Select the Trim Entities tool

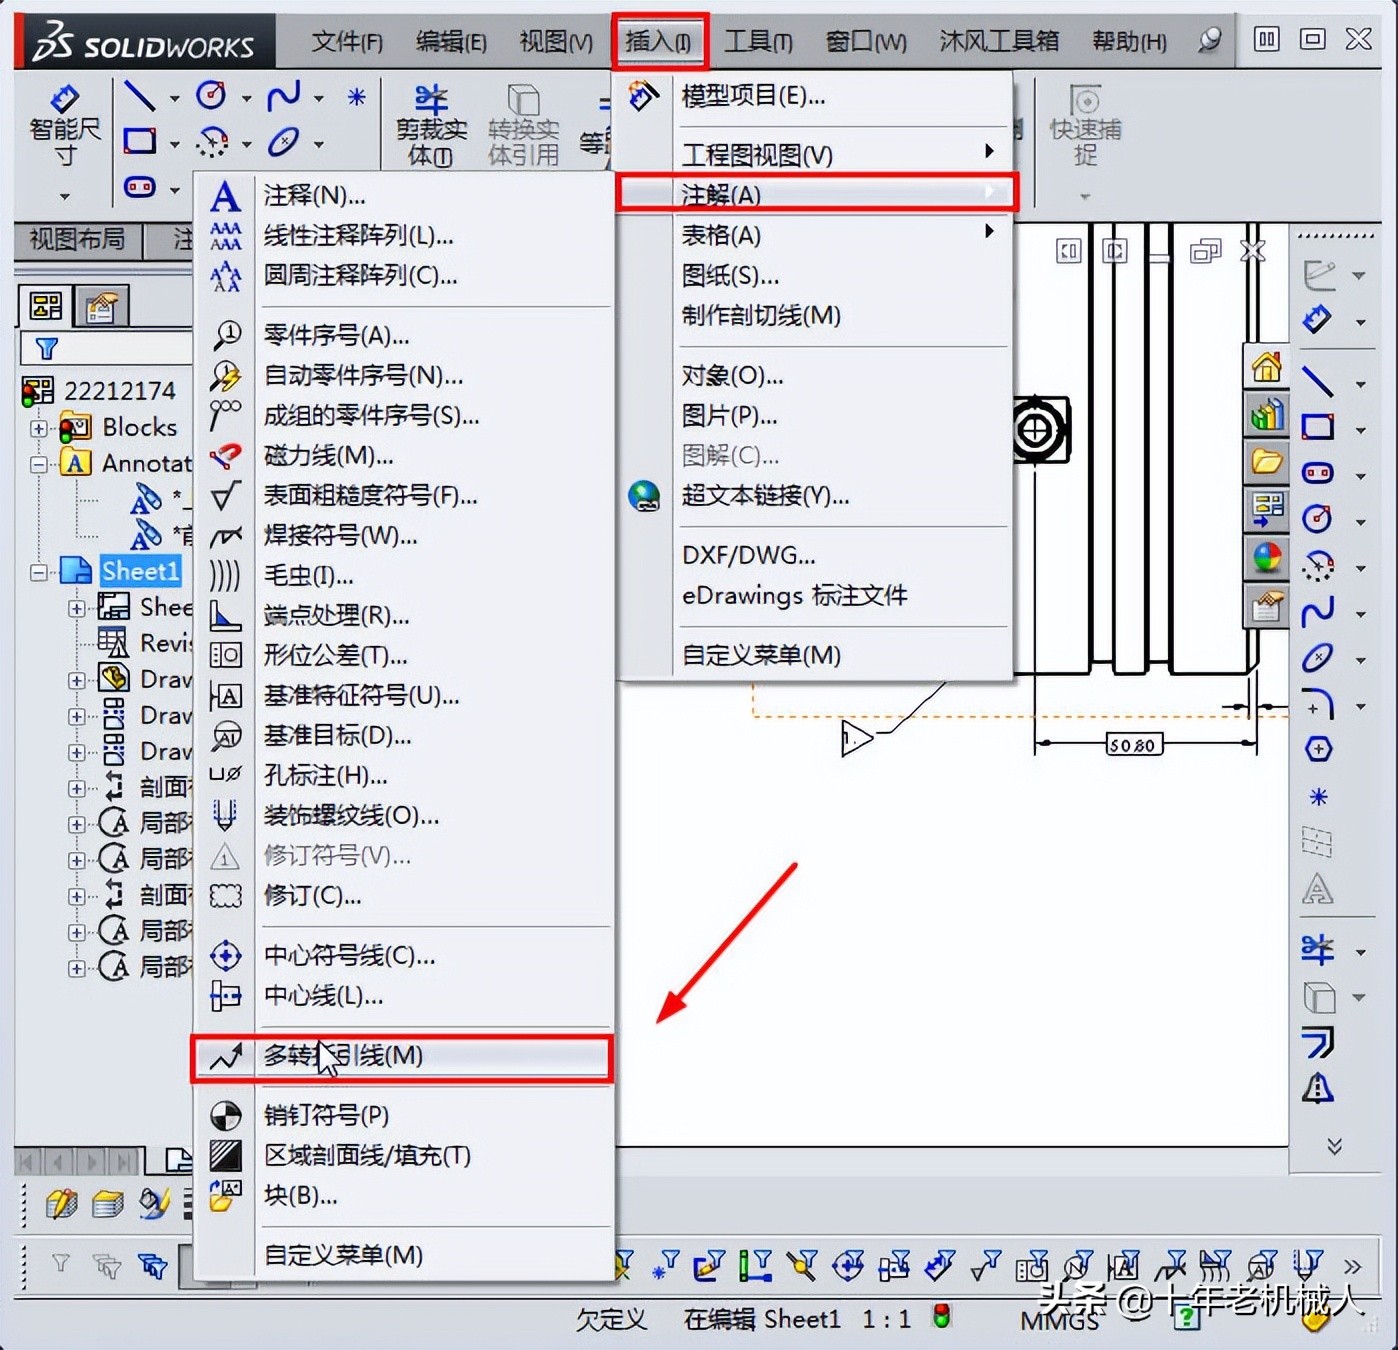click(x=430, y=120)
